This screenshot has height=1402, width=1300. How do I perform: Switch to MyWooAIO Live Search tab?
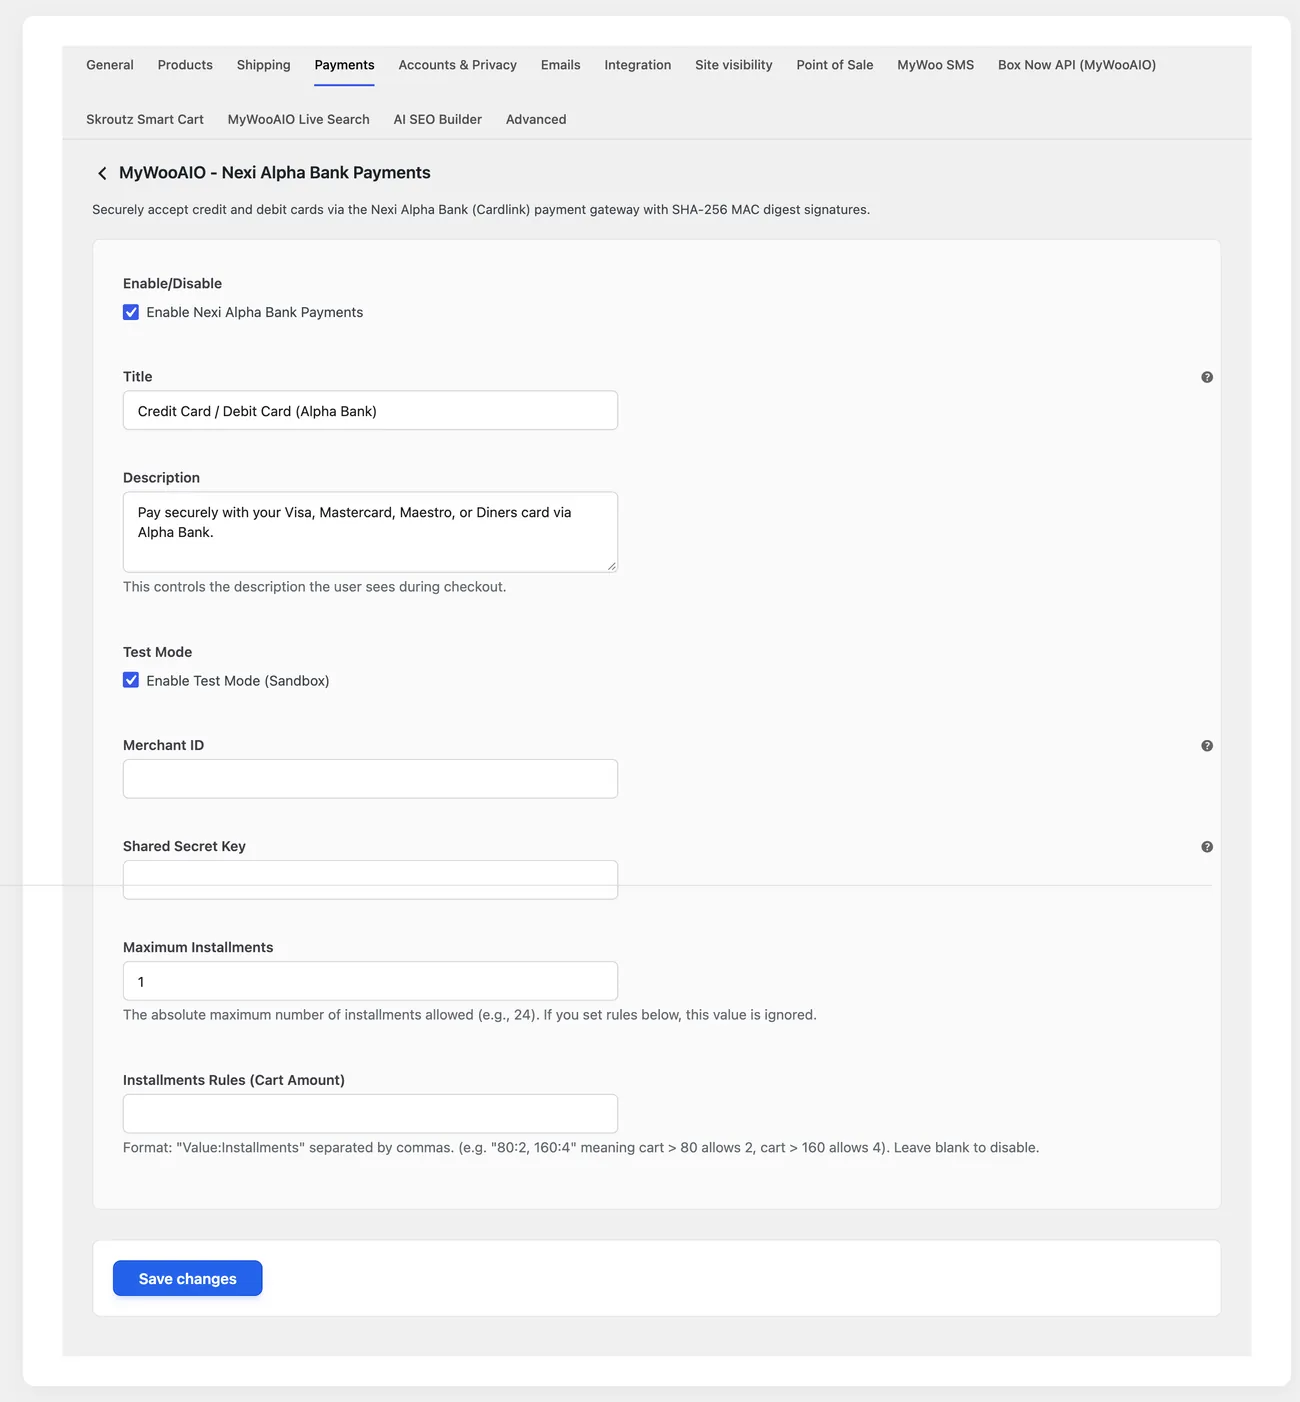pos(299,119)
